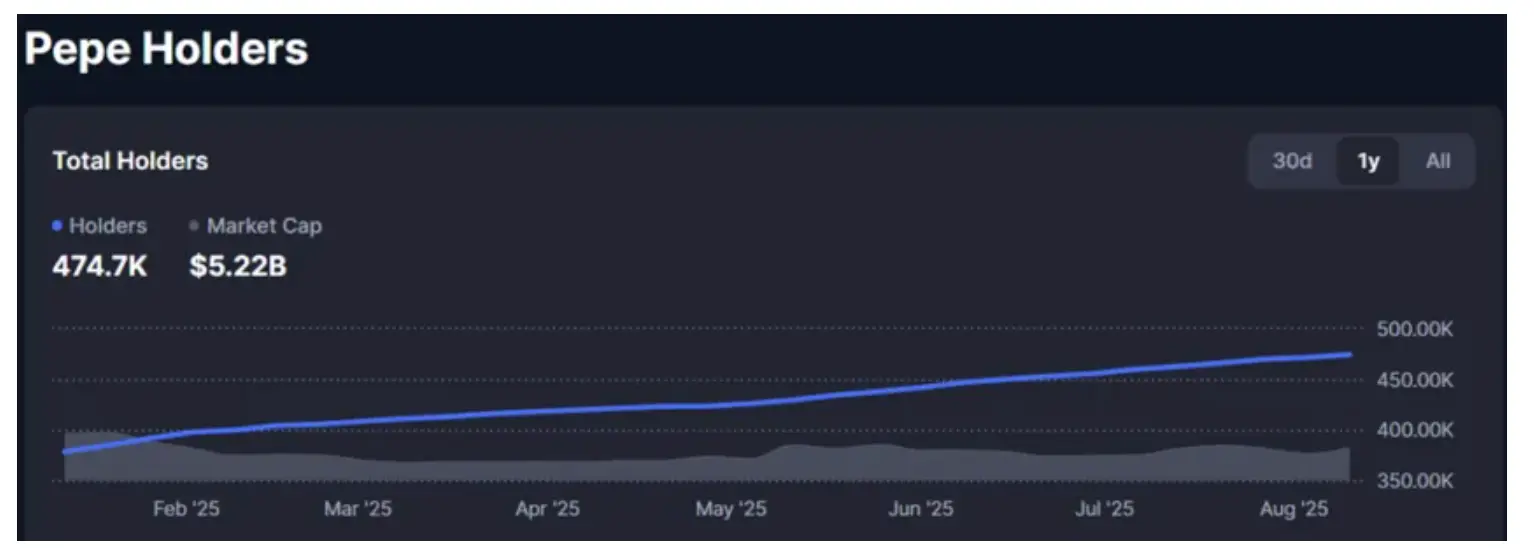Screen dimensions: 1534x556
Task: Click the Jul '25 axis label
Action: (1104, 510)
